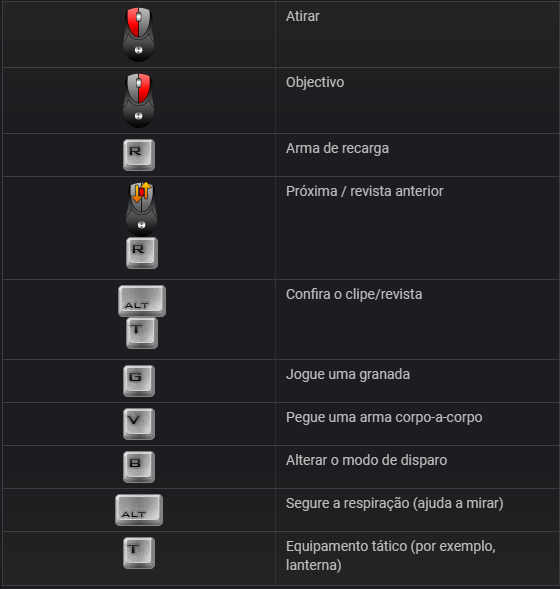Click the V key icon for melee weapon
The width and height of the screenshot is (560, 589).
pyautogui.click(x=139, y=424)
